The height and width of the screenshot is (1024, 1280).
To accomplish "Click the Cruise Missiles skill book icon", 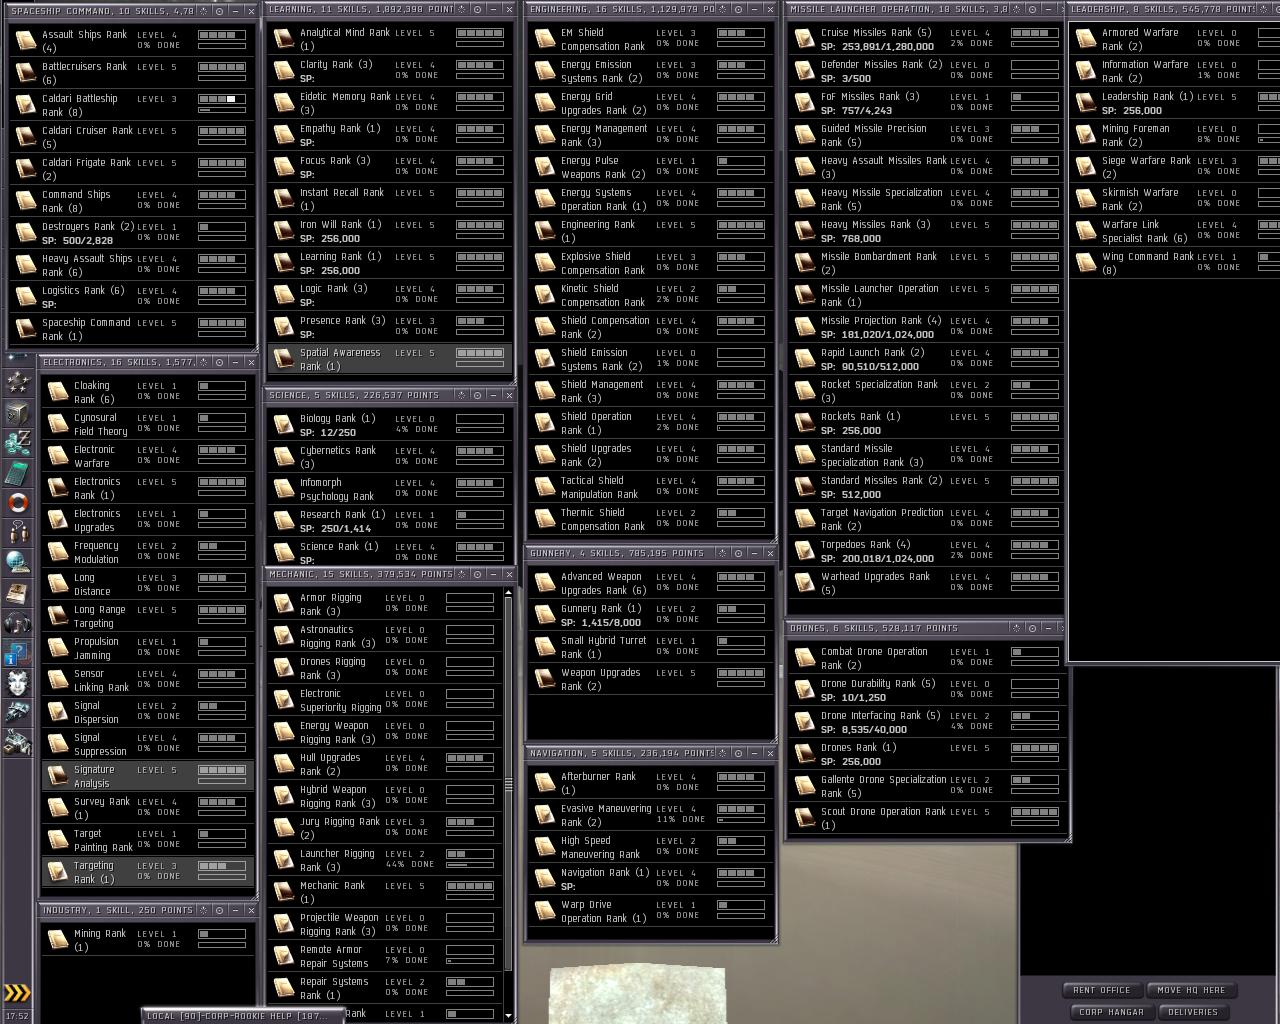I will [x=805, y=38].
